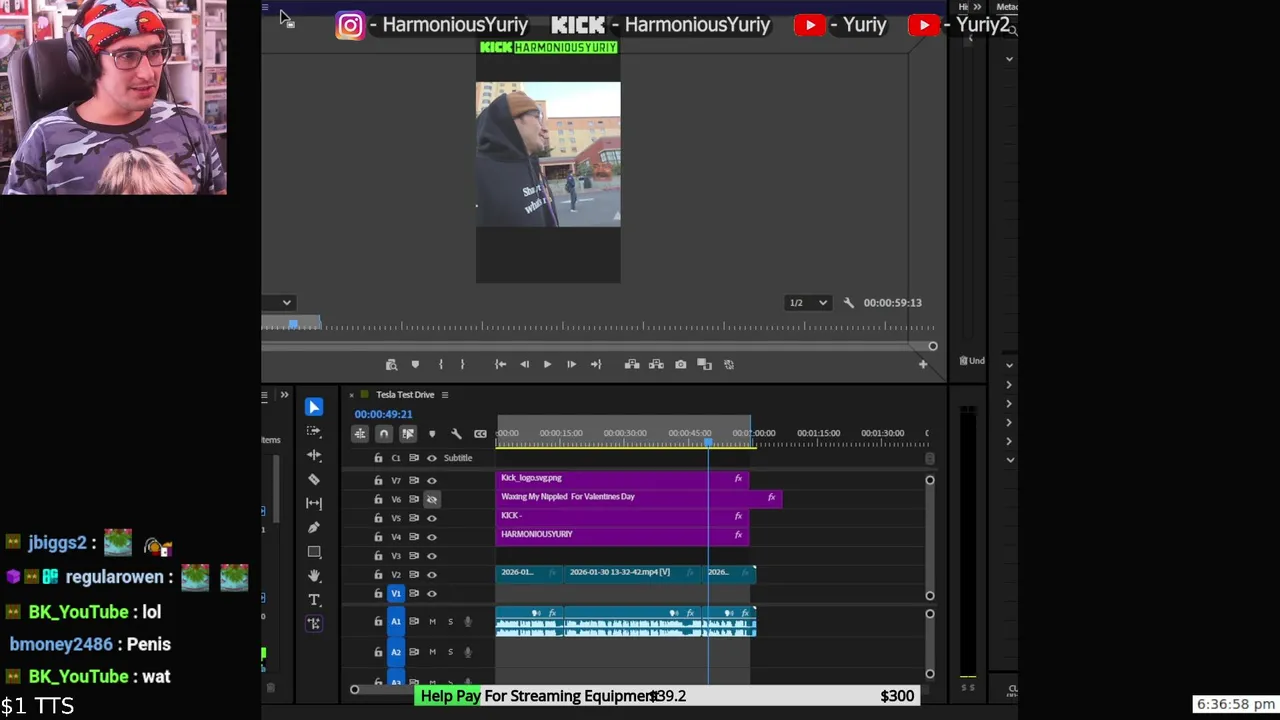The image size is (1280, 720).
Task: Show hidden V6 track output
Action: tap(432, 499)
